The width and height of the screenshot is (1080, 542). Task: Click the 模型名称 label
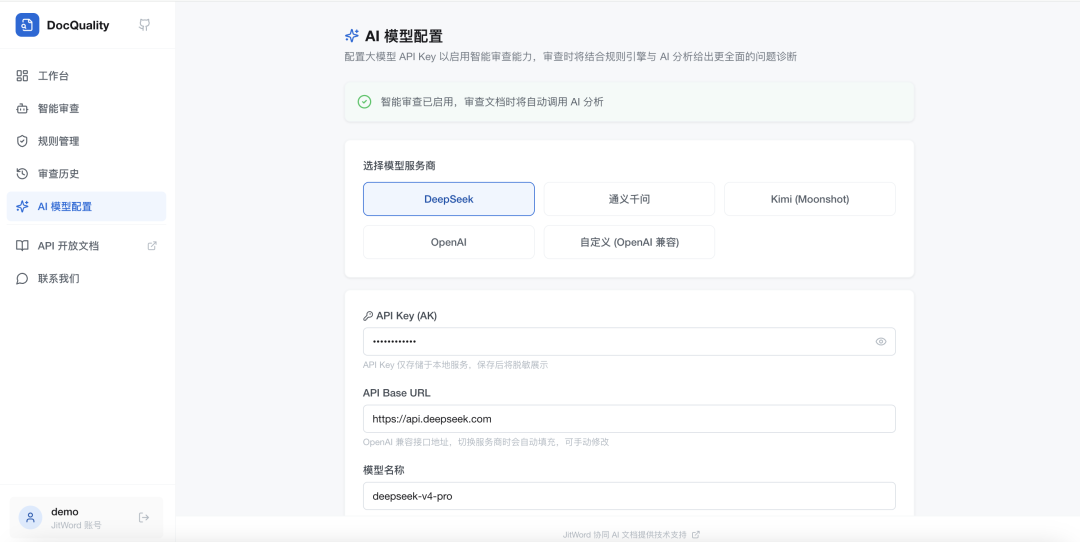383,470
